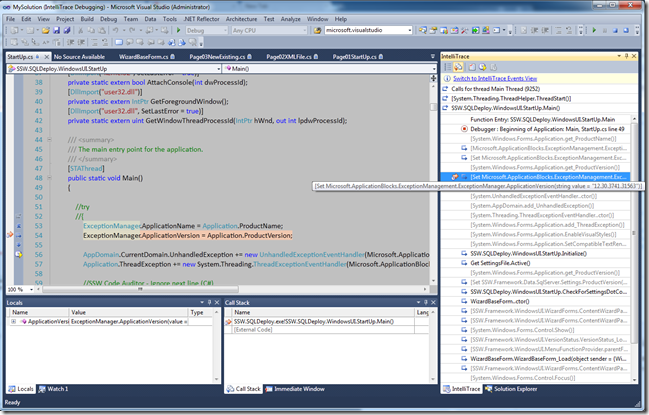Click the IntelliTrace settings icon with yellow arrow
Viewport: 649px width, 415px height.
coord(483,67)
